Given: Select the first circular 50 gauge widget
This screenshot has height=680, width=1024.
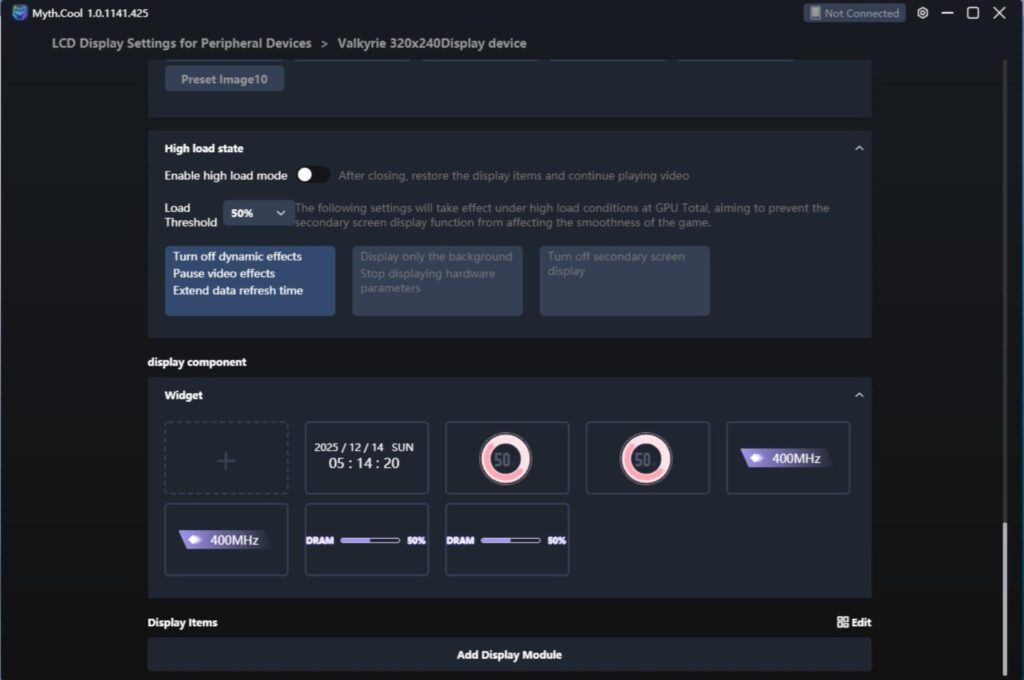Looking at the screenshot, I should (x=507, y=457).
